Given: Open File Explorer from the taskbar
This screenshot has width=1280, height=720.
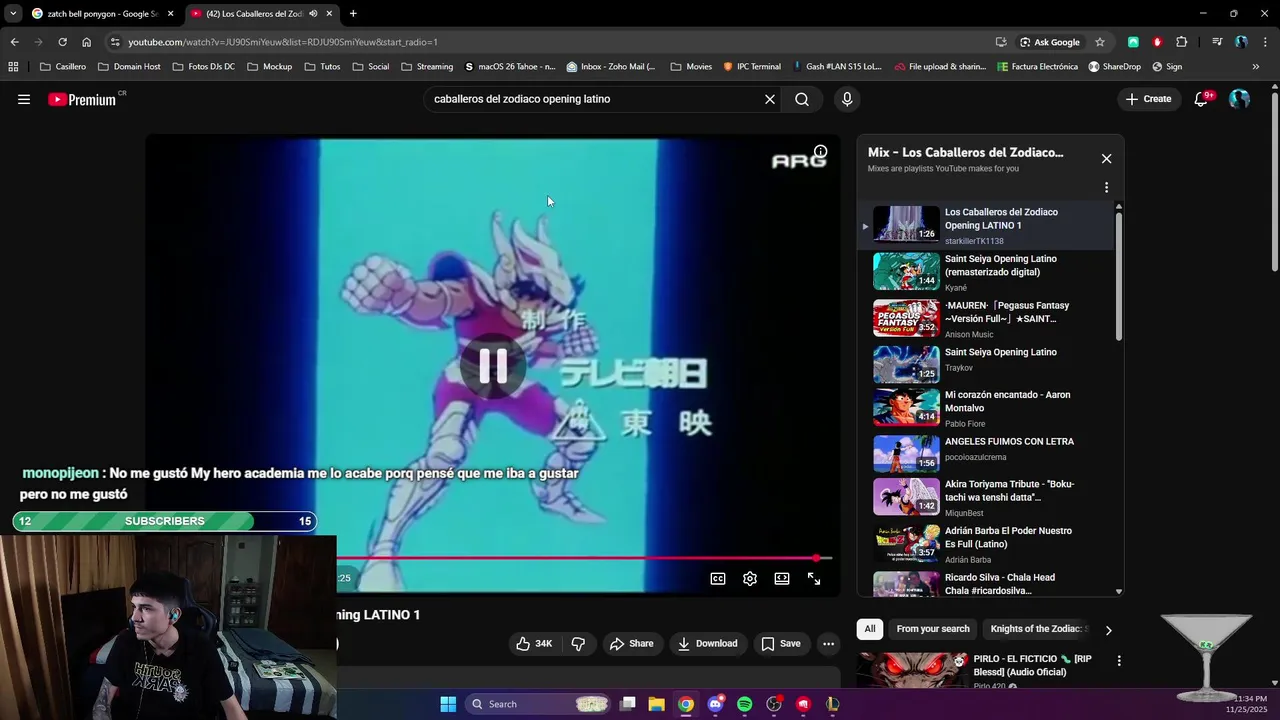Looking at the screenshot, I should (x=656, y=704).
